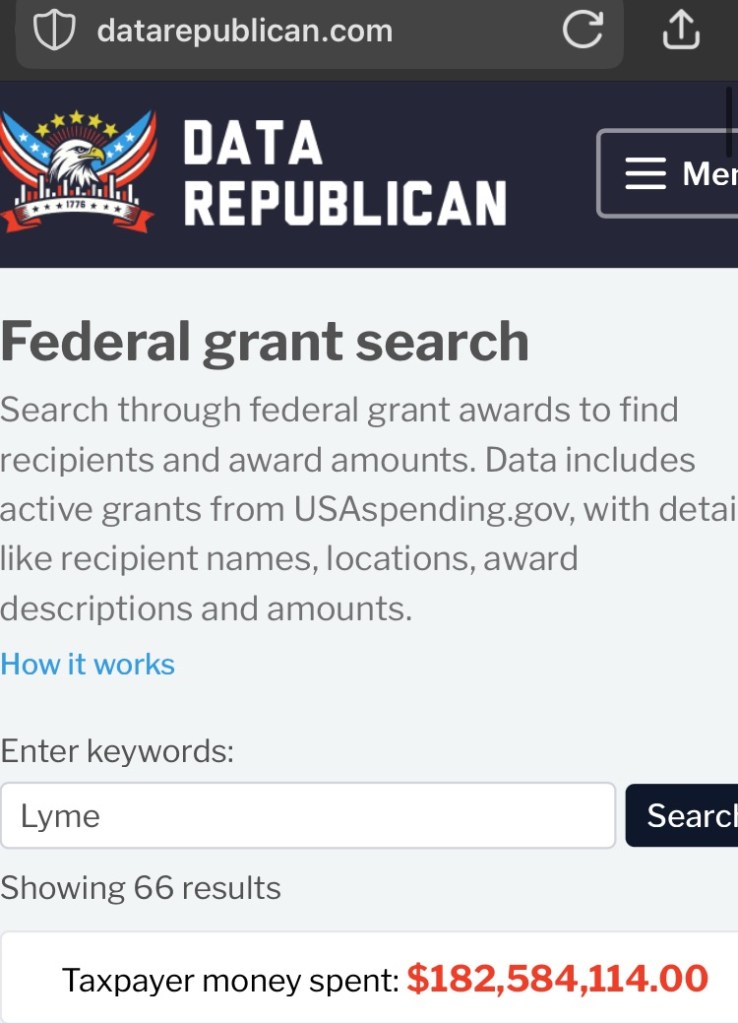
Task: Open the How it works link
Action: 88,664
